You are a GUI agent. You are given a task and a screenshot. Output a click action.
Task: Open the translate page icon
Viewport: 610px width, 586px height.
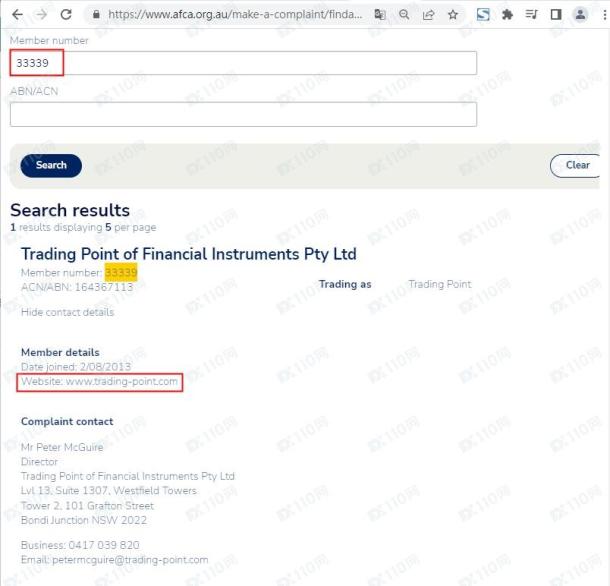pos(380,15)
